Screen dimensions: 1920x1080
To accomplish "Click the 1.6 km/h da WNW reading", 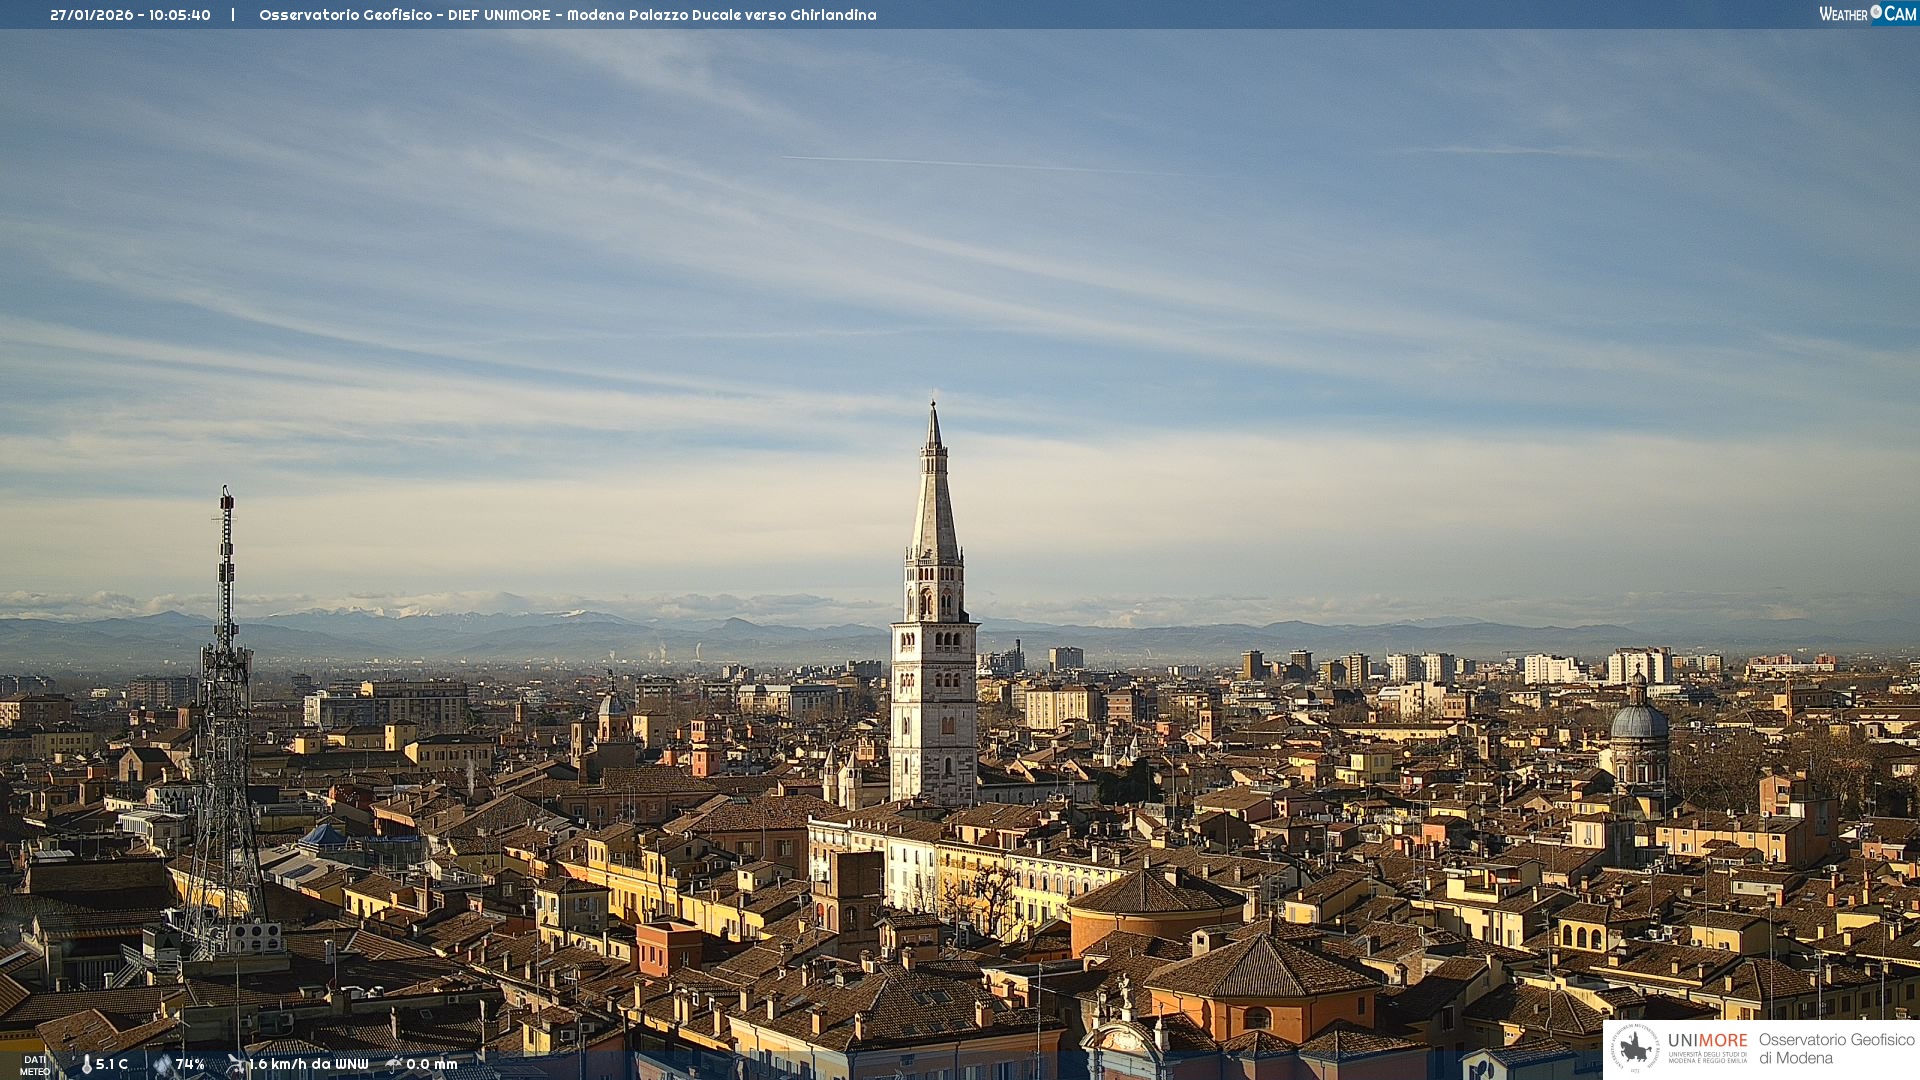I will coord(309,1065).
